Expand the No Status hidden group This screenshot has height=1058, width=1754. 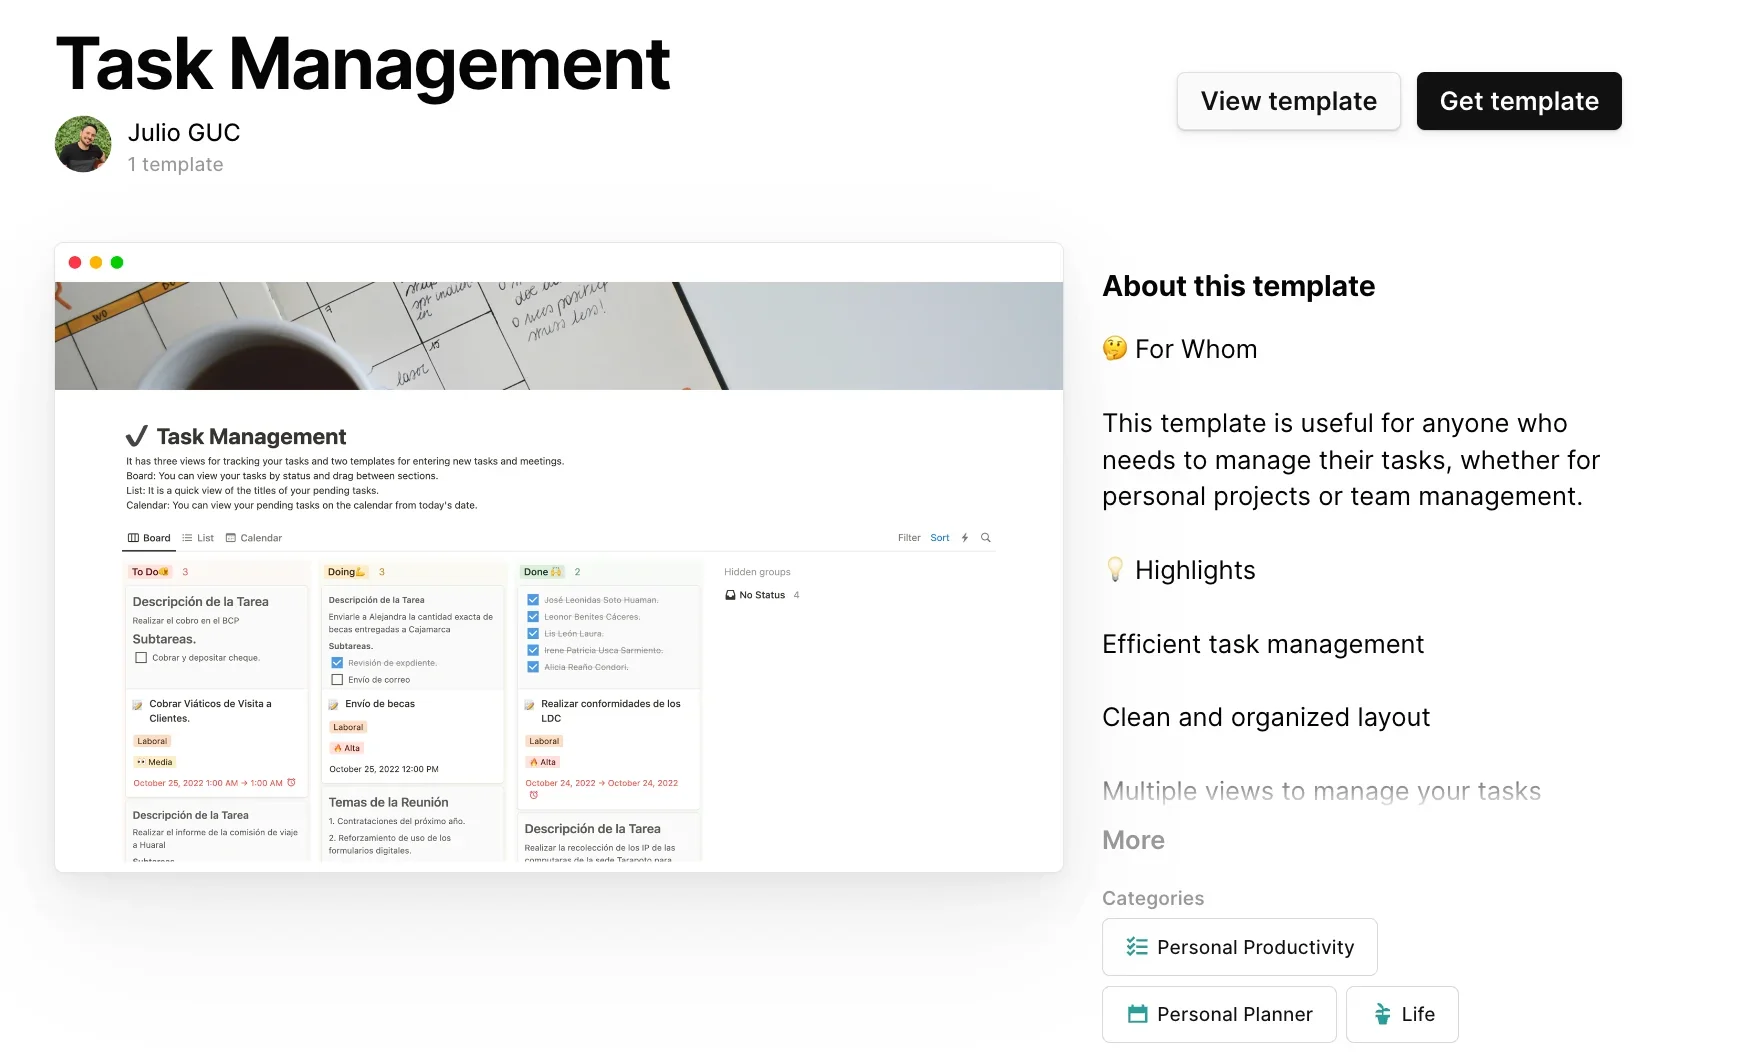[761, 595]
